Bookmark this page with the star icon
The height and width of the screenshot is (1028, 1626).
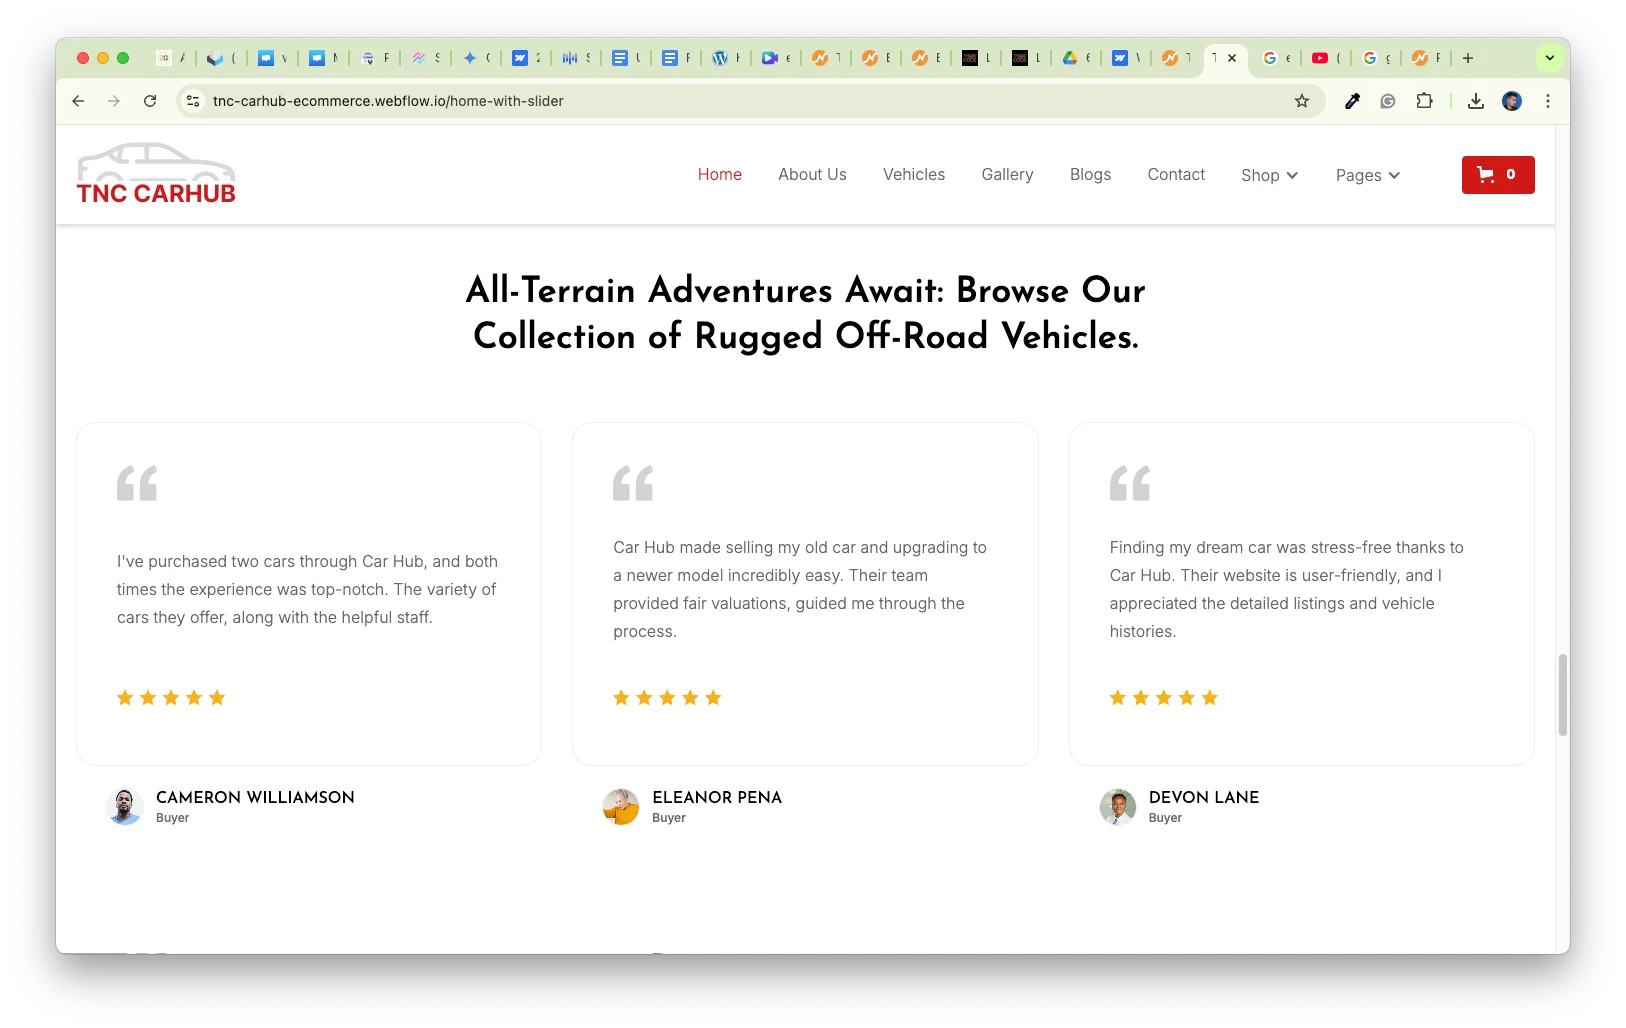click(x=1301, y=101)
